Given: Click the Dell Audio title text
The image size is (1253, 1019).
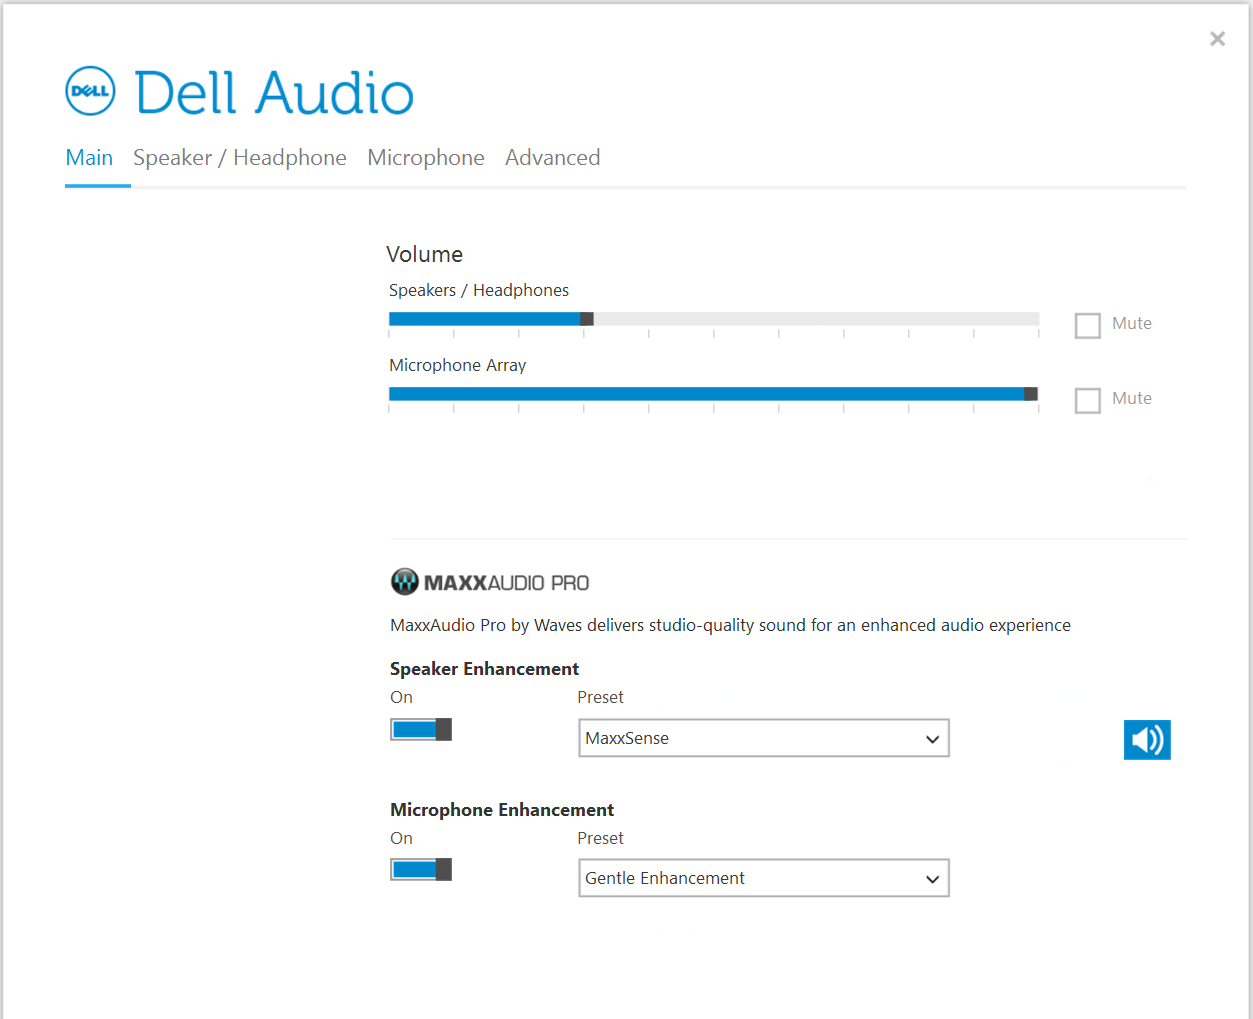Looking at the screenshot, I should [274, 93].
